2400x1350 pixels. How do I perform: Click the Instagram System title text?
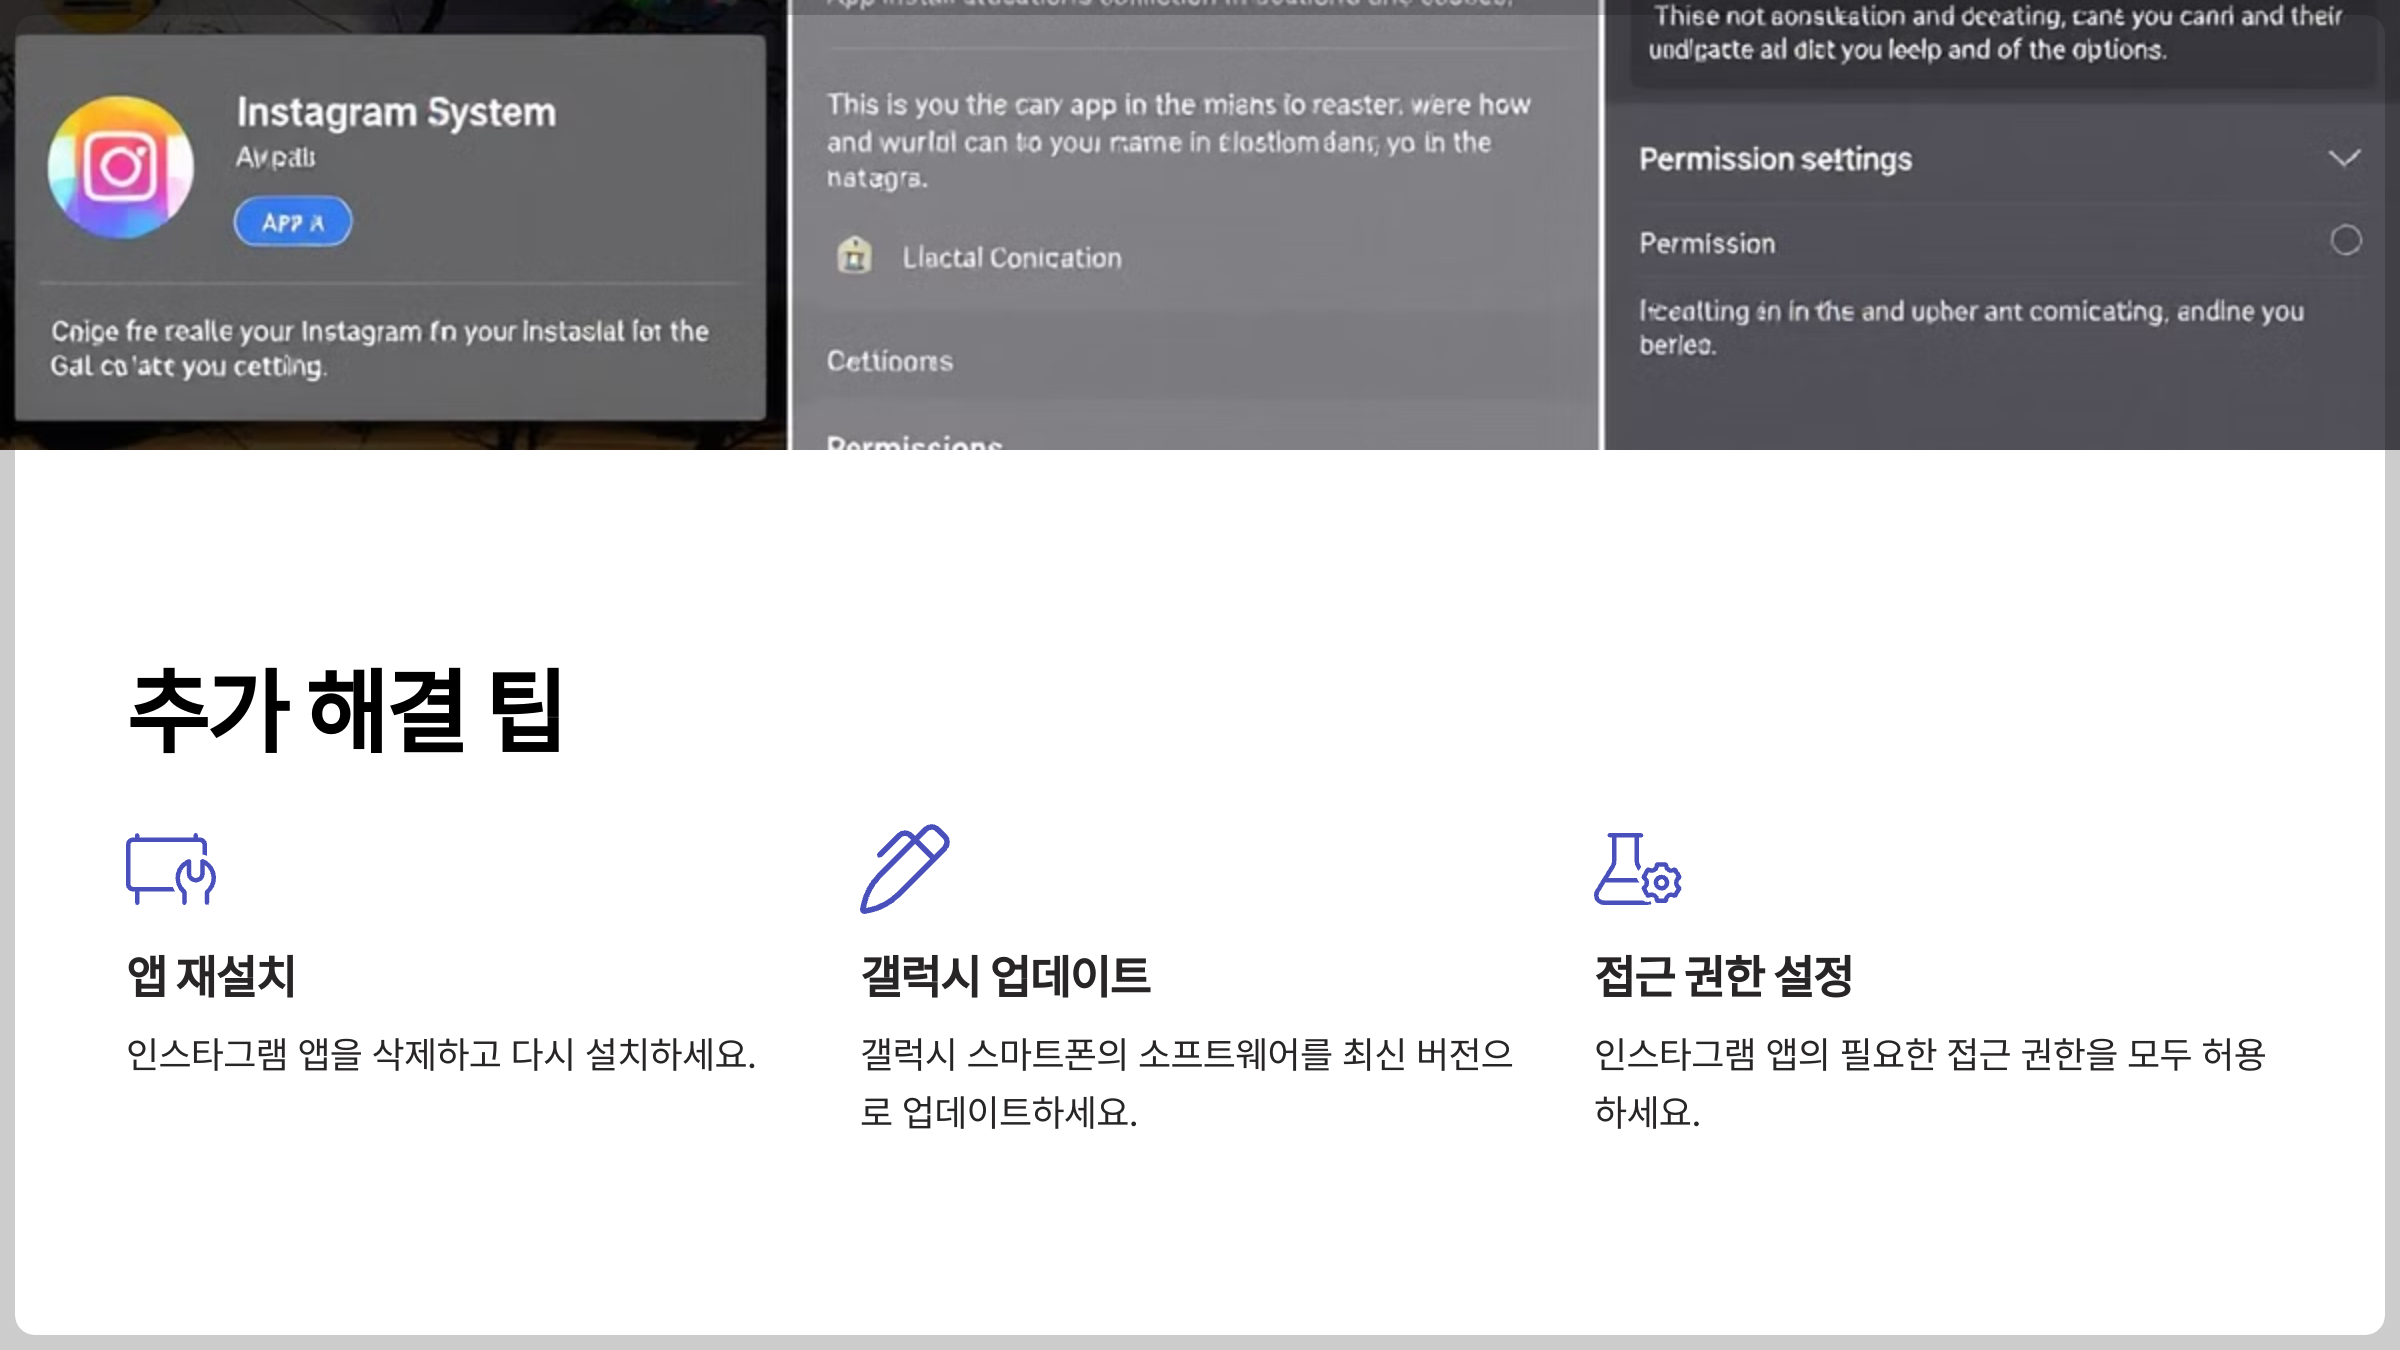coord(396,112)
